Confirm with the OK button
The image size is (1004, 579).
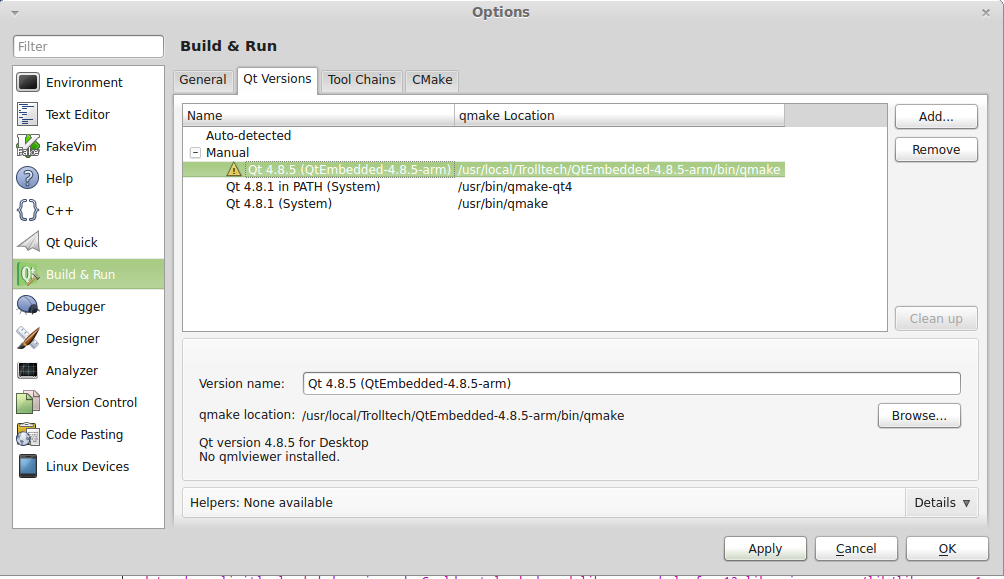947,549
